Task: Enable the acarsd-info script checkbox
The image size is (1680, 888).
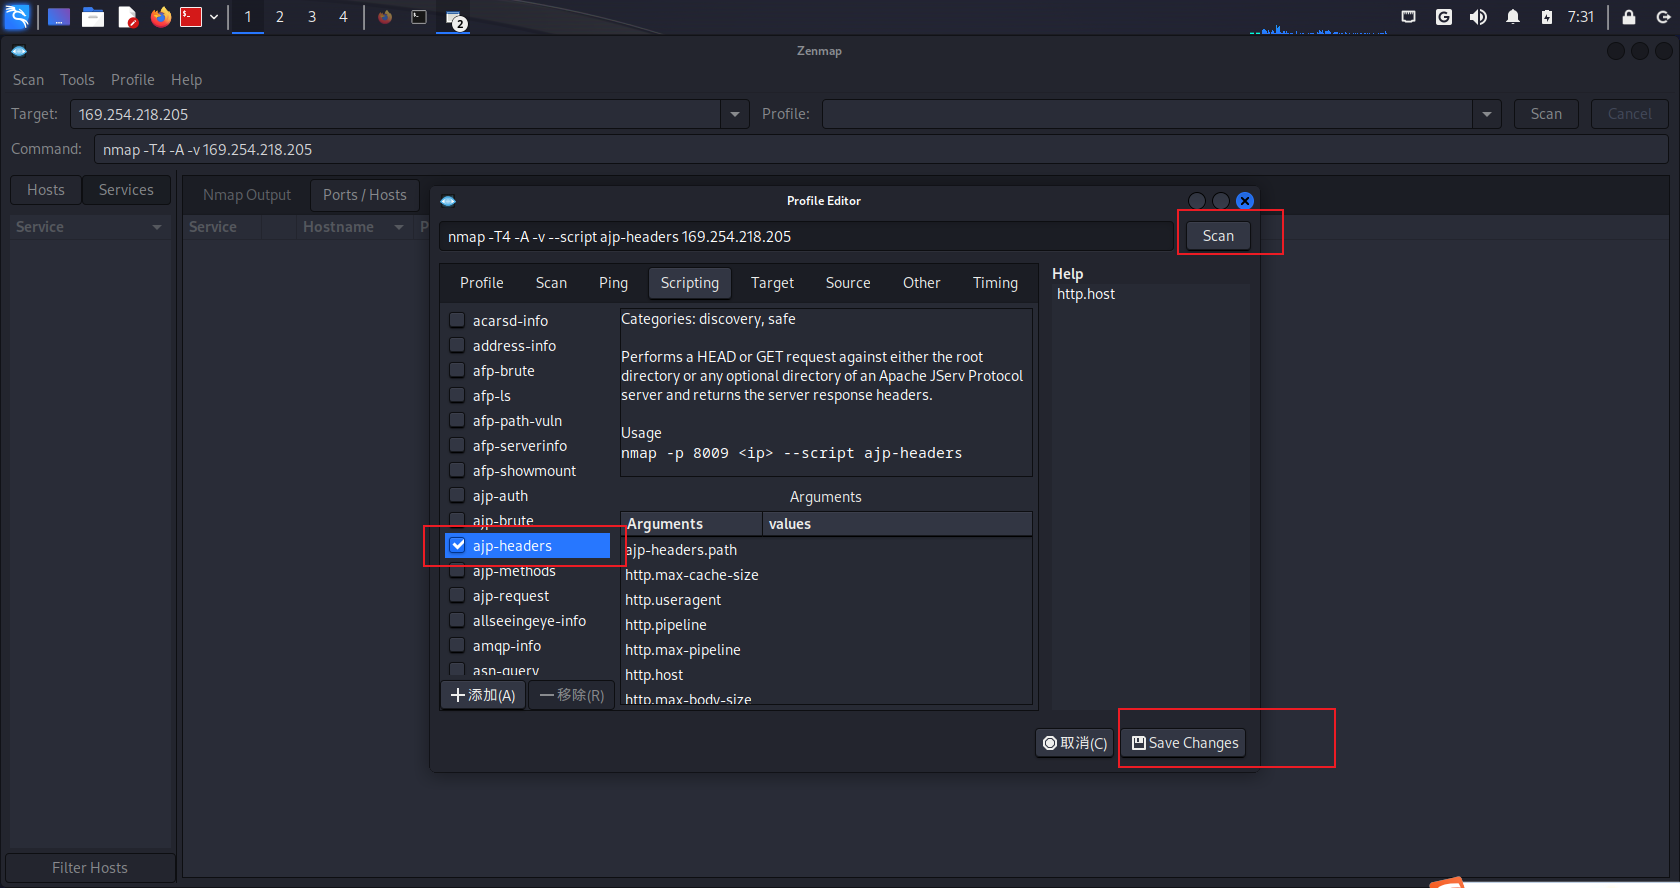Action: pyautogui.click(x=457, y=320)
